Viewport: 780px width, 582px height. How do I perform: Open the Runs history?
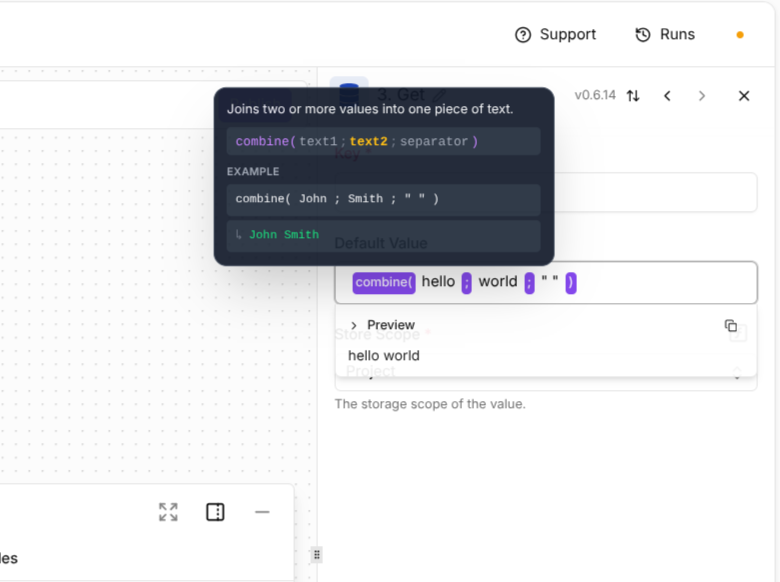665,34
